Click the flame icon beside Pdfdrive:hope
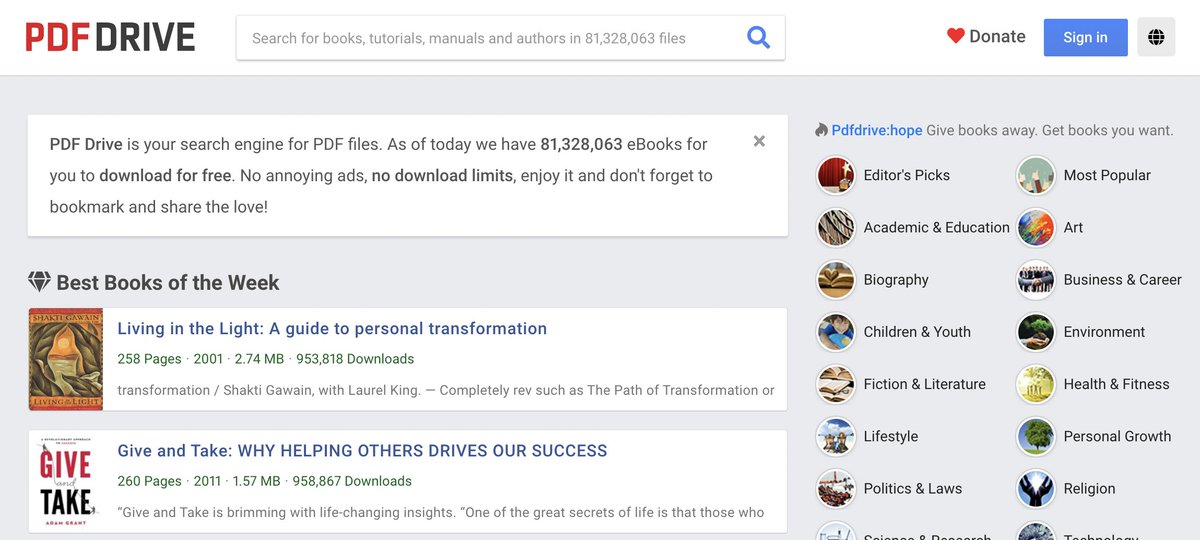The image size is (1200, 540). pos(822,130)
